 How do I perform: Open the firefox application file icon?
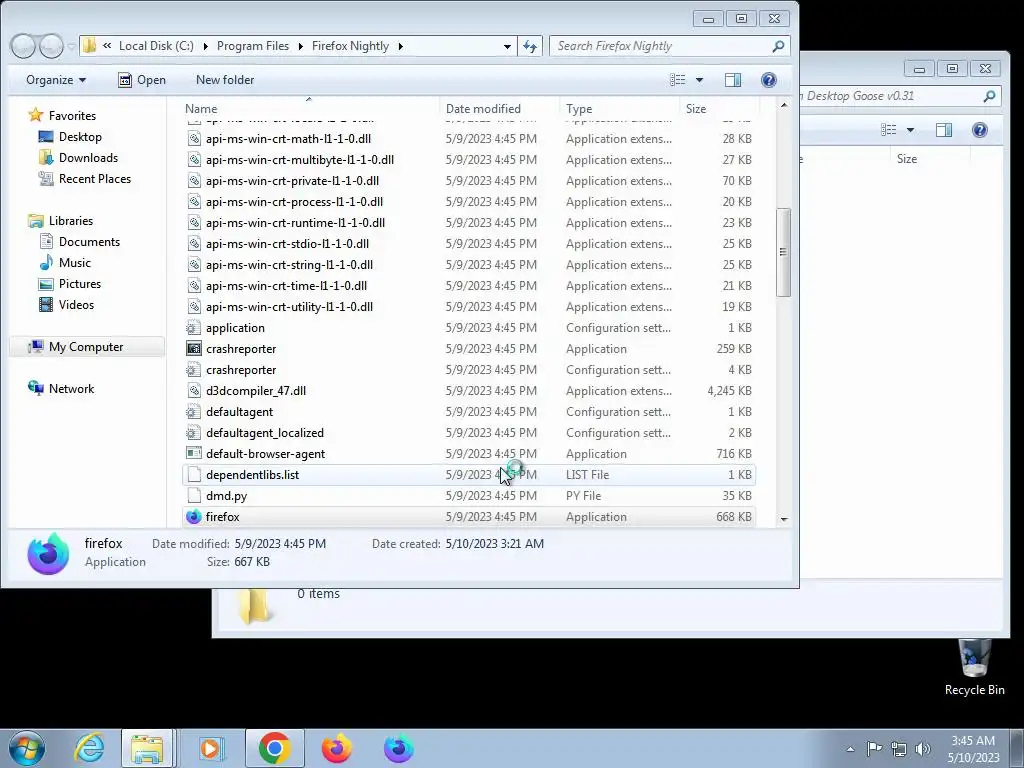tap(193, 517)
